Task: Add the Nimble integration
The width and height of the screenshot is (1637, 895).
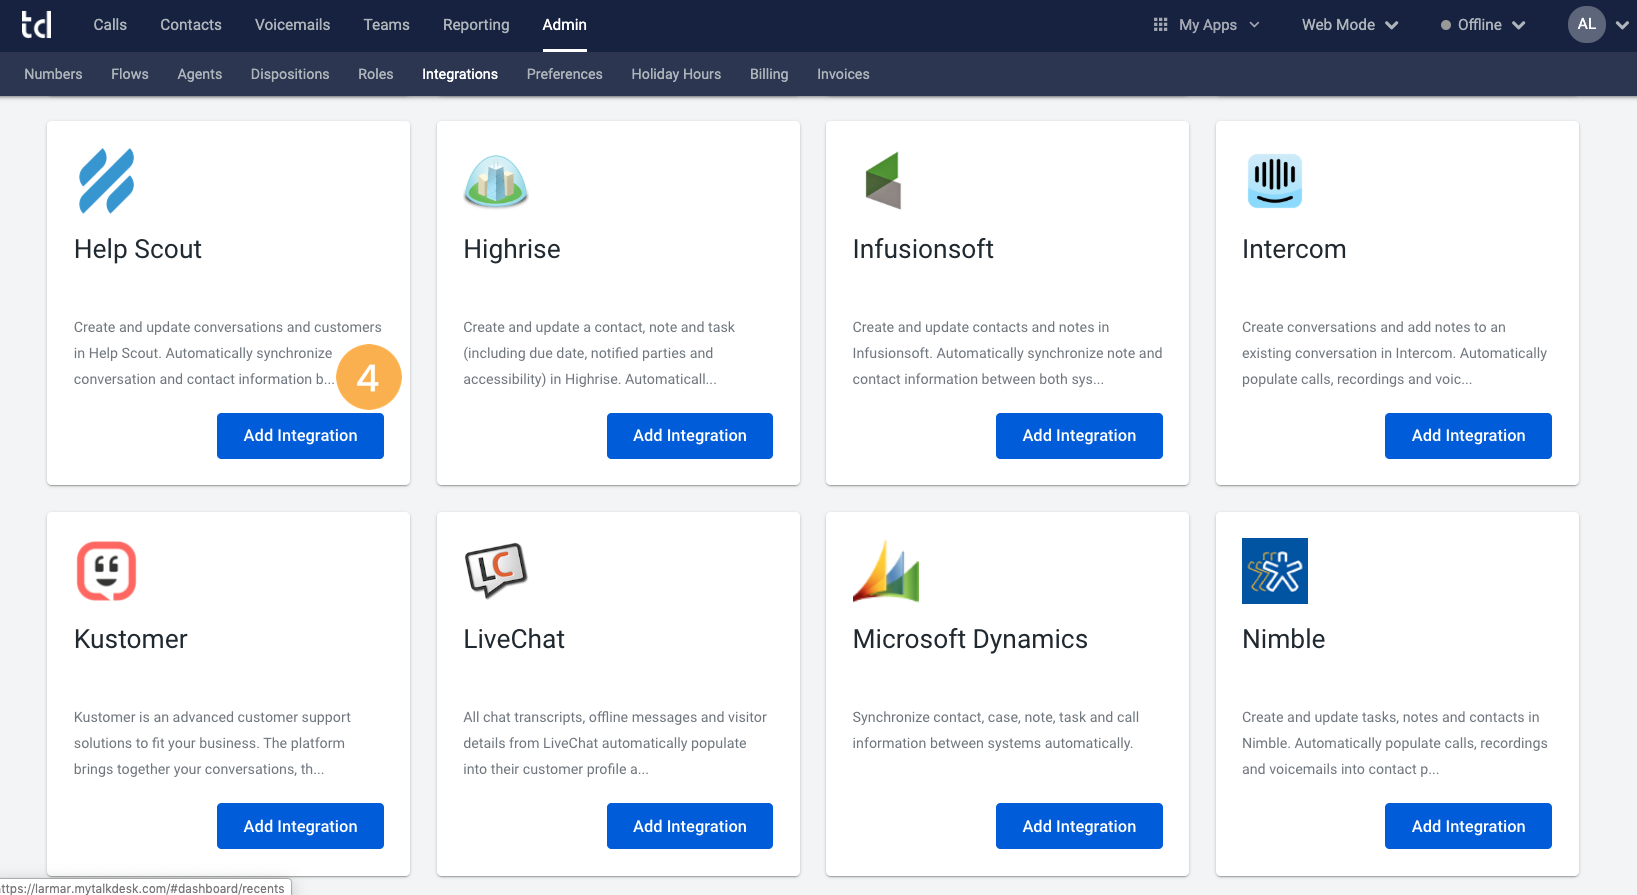Action: click(x=1468, y=826)
